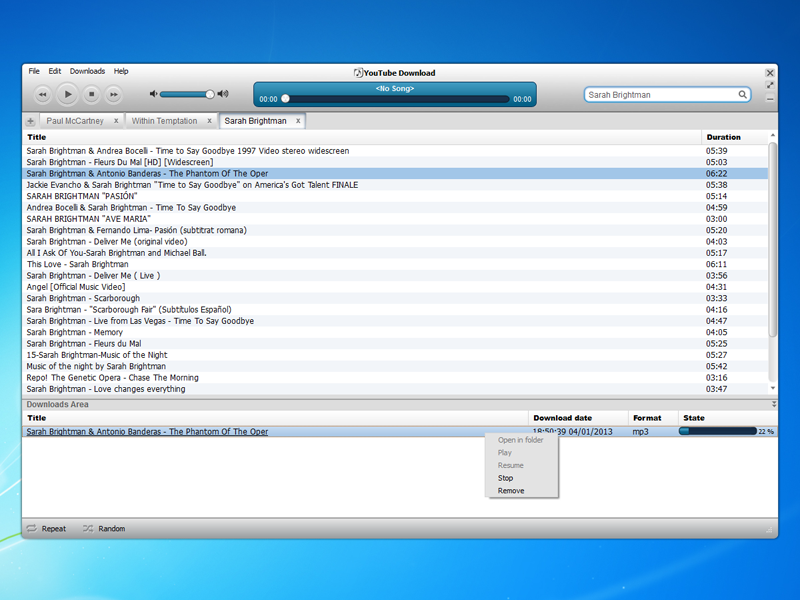Click the results list scrollbar thumb
Image resolution: width=800 pixels, height=600 pixels.
tap(773, 240)
